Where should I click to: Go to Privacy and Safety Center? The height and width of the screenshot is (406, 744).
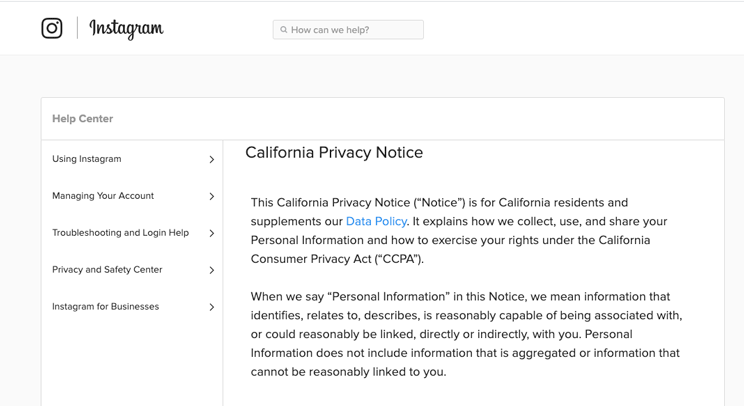pyautogui.click(x=132, y=270)
